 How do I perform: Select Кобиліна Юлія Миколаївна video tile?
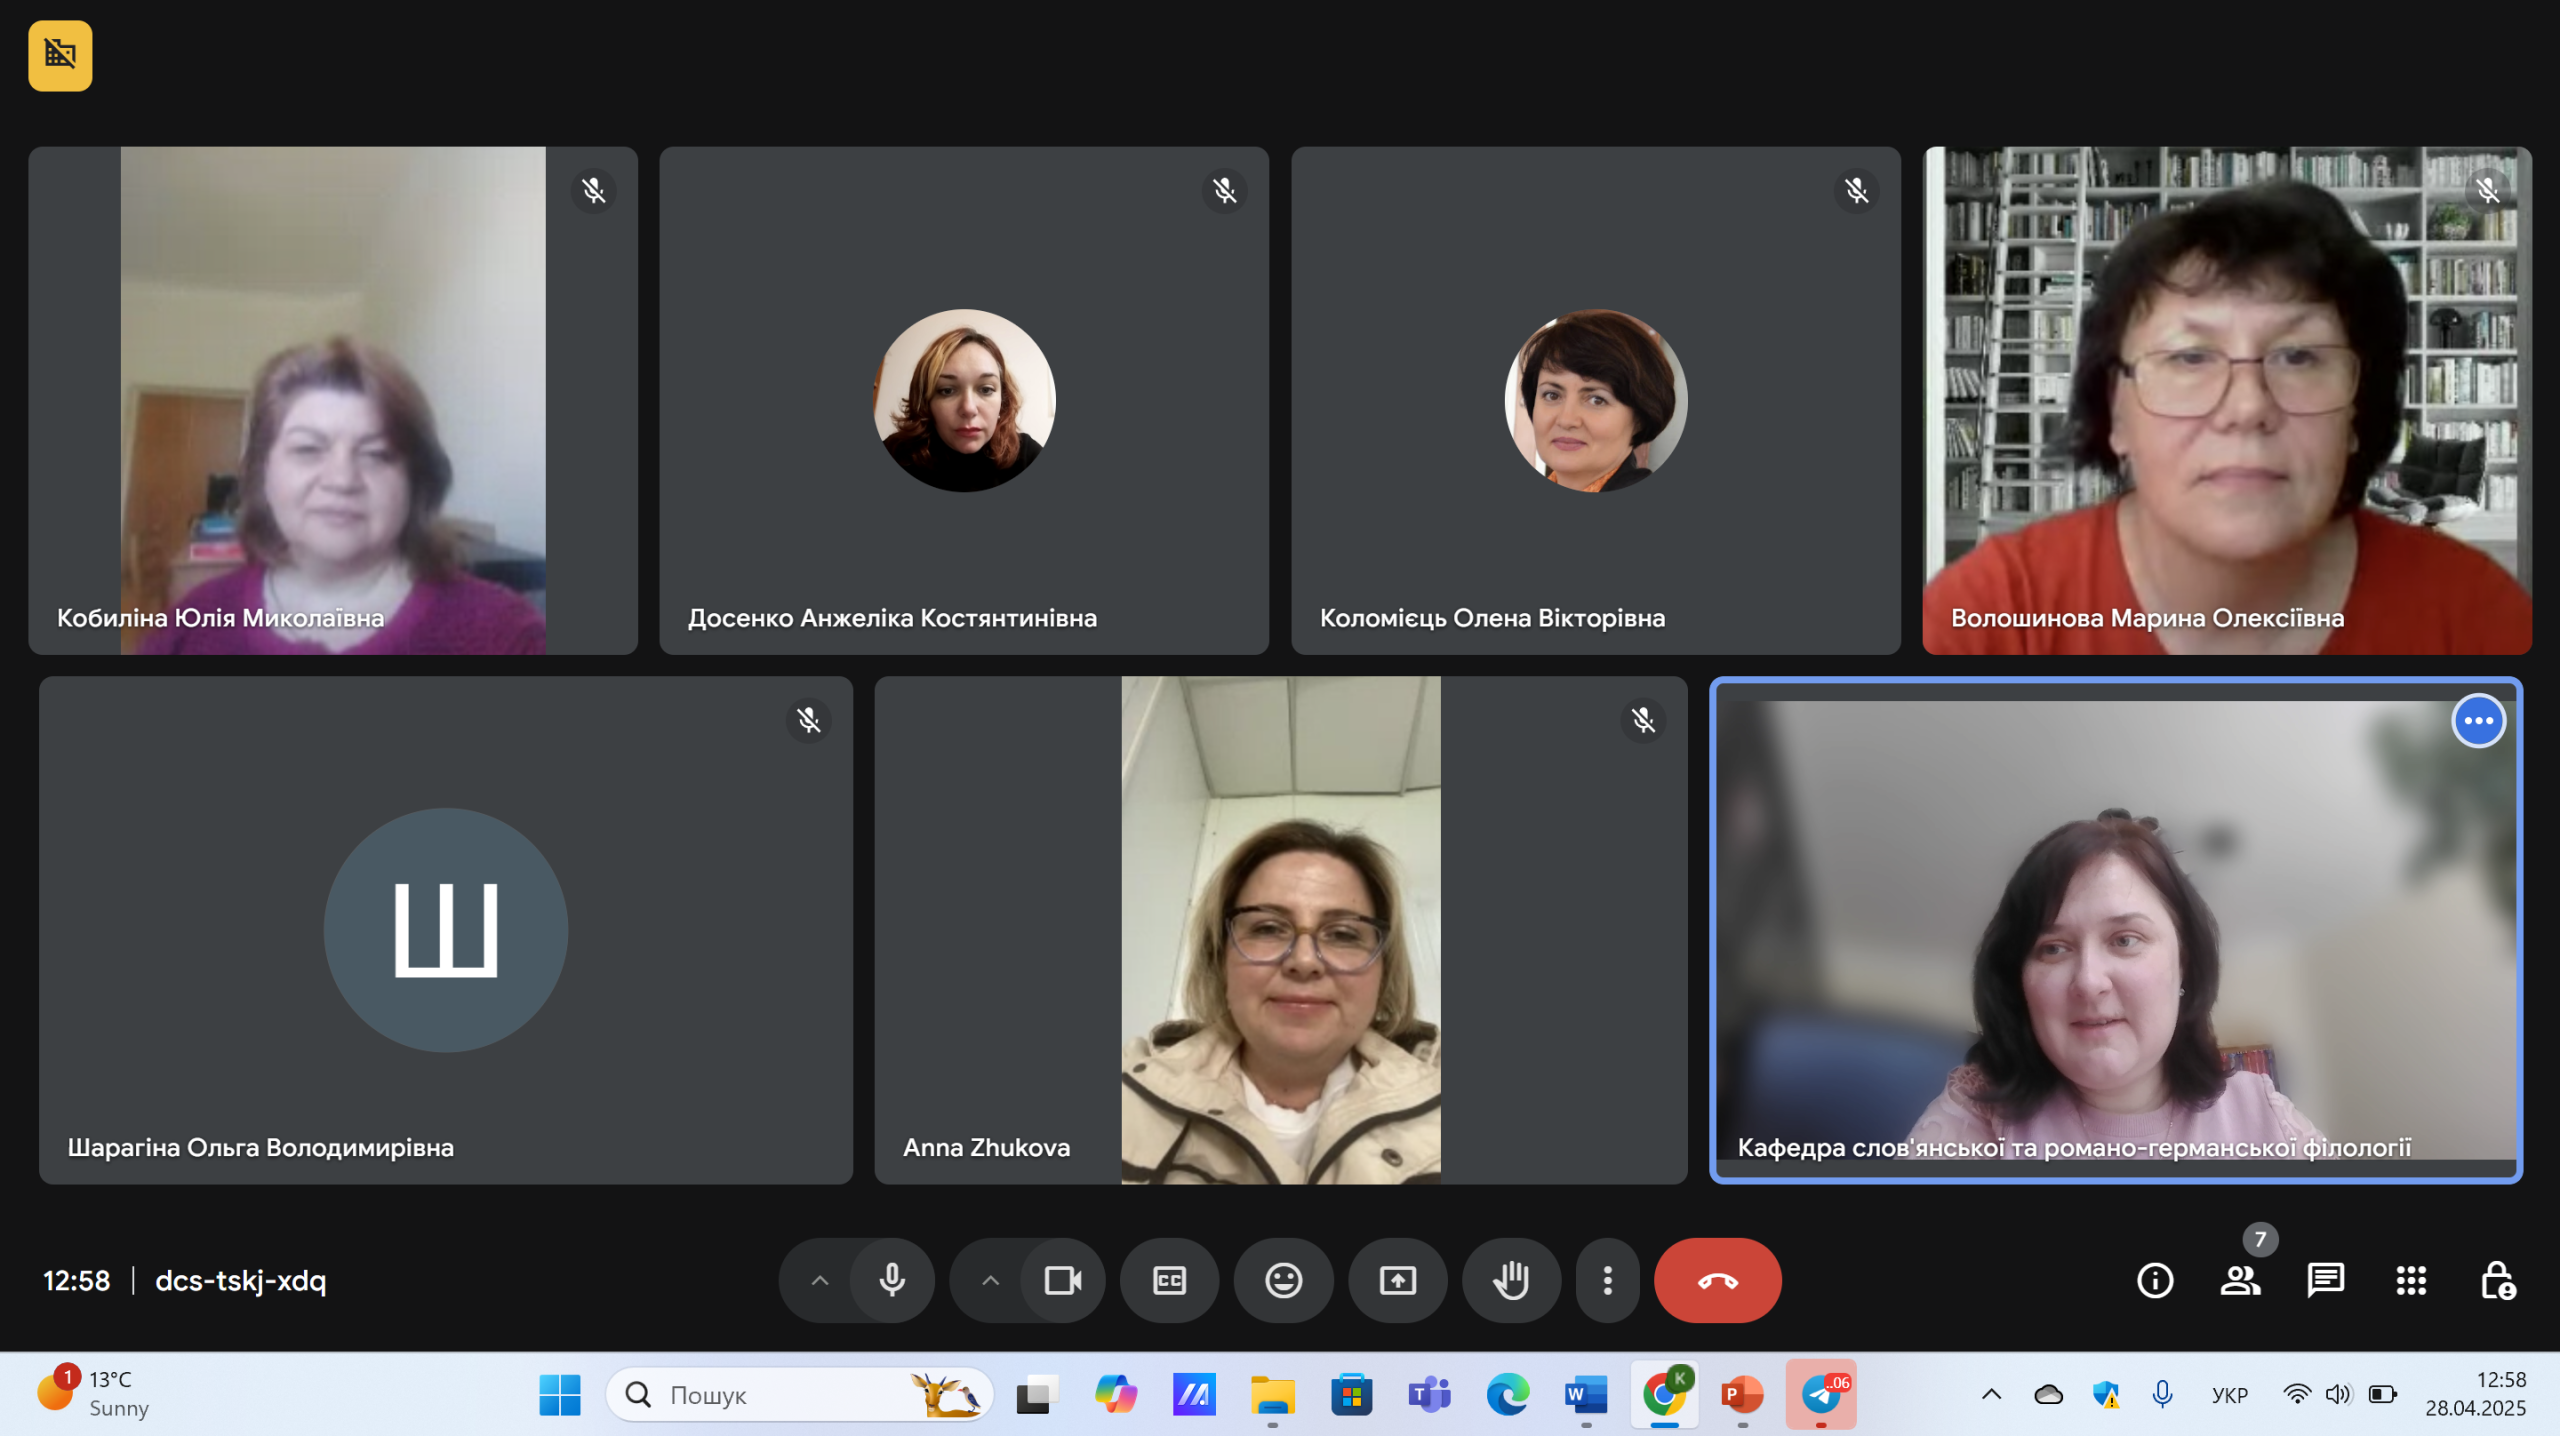pos(333,400)
